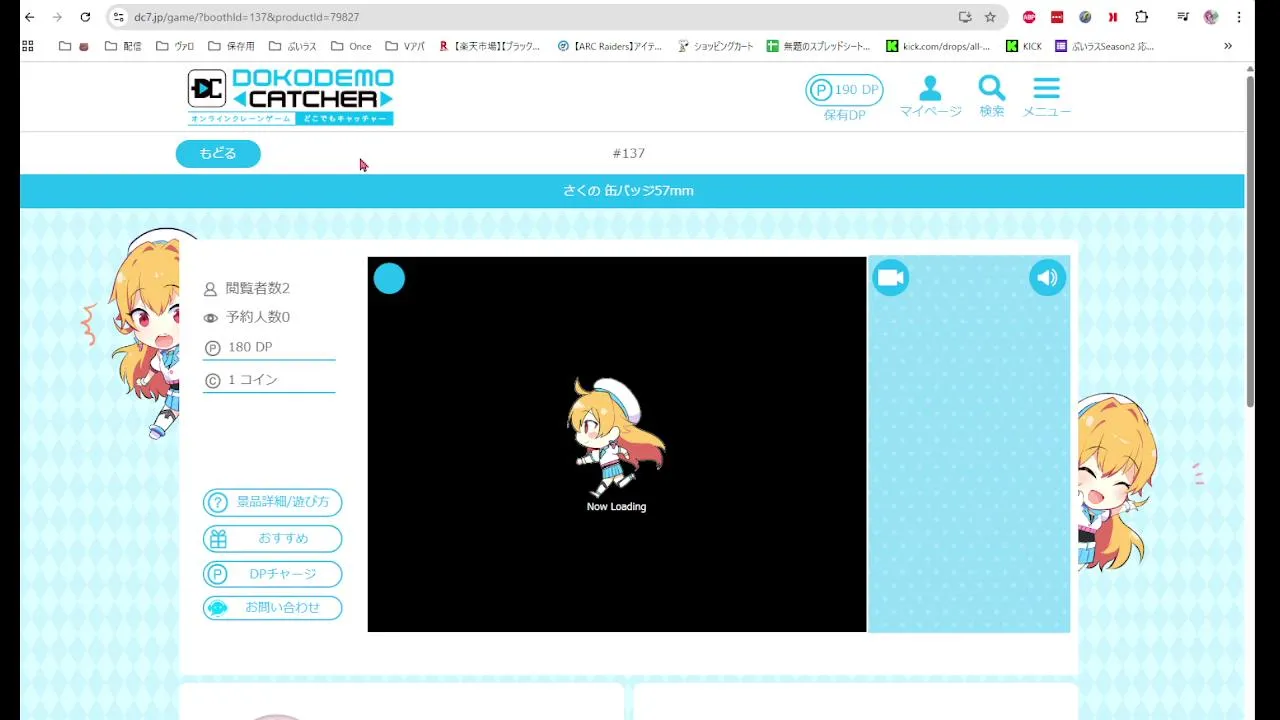Open the ぶいラスSeason2 bookmark
This screenshot has height=720, width=1280.
click(x=1105, y=46)
